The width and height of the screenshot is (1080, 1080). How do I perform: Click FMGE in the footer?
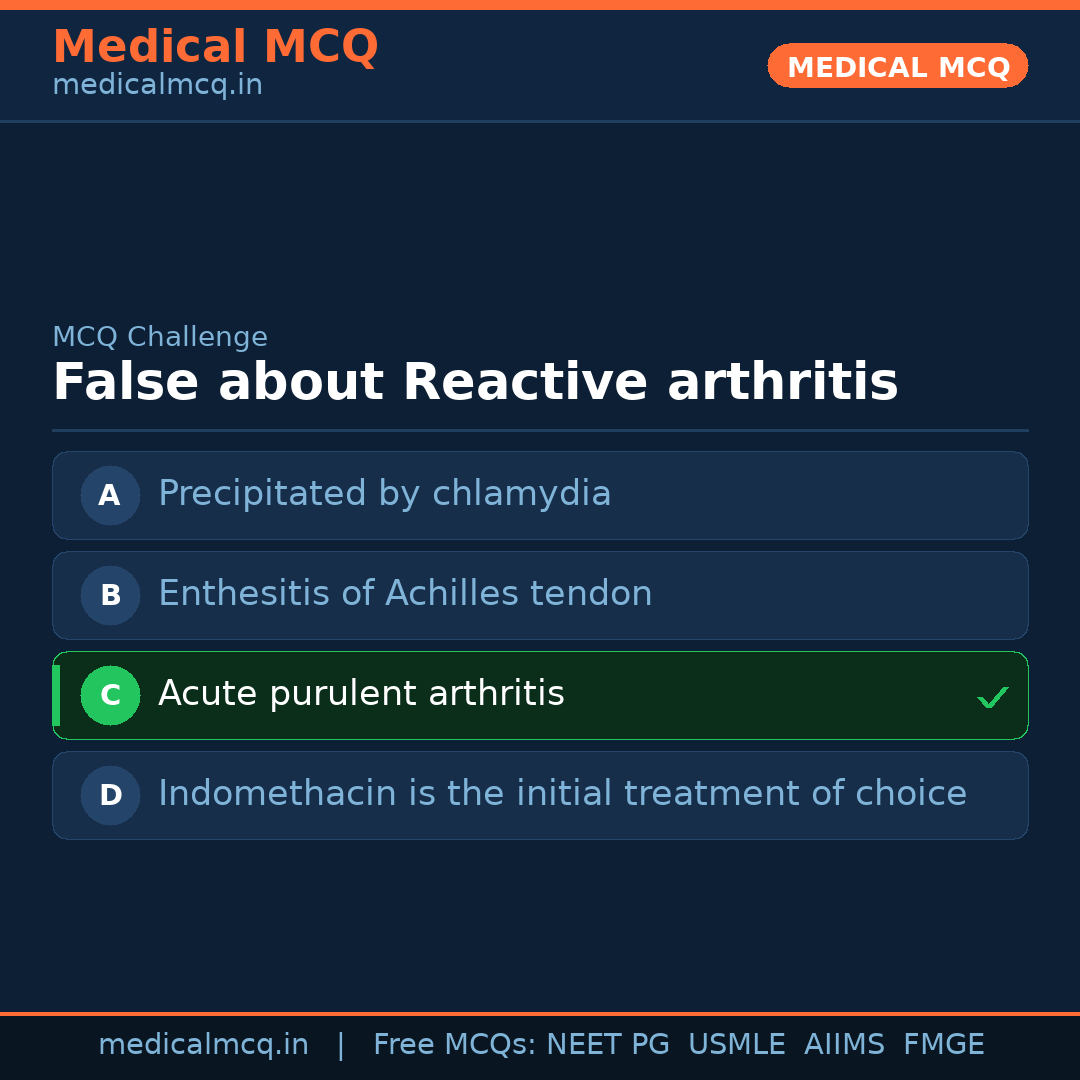point(943,1045)
